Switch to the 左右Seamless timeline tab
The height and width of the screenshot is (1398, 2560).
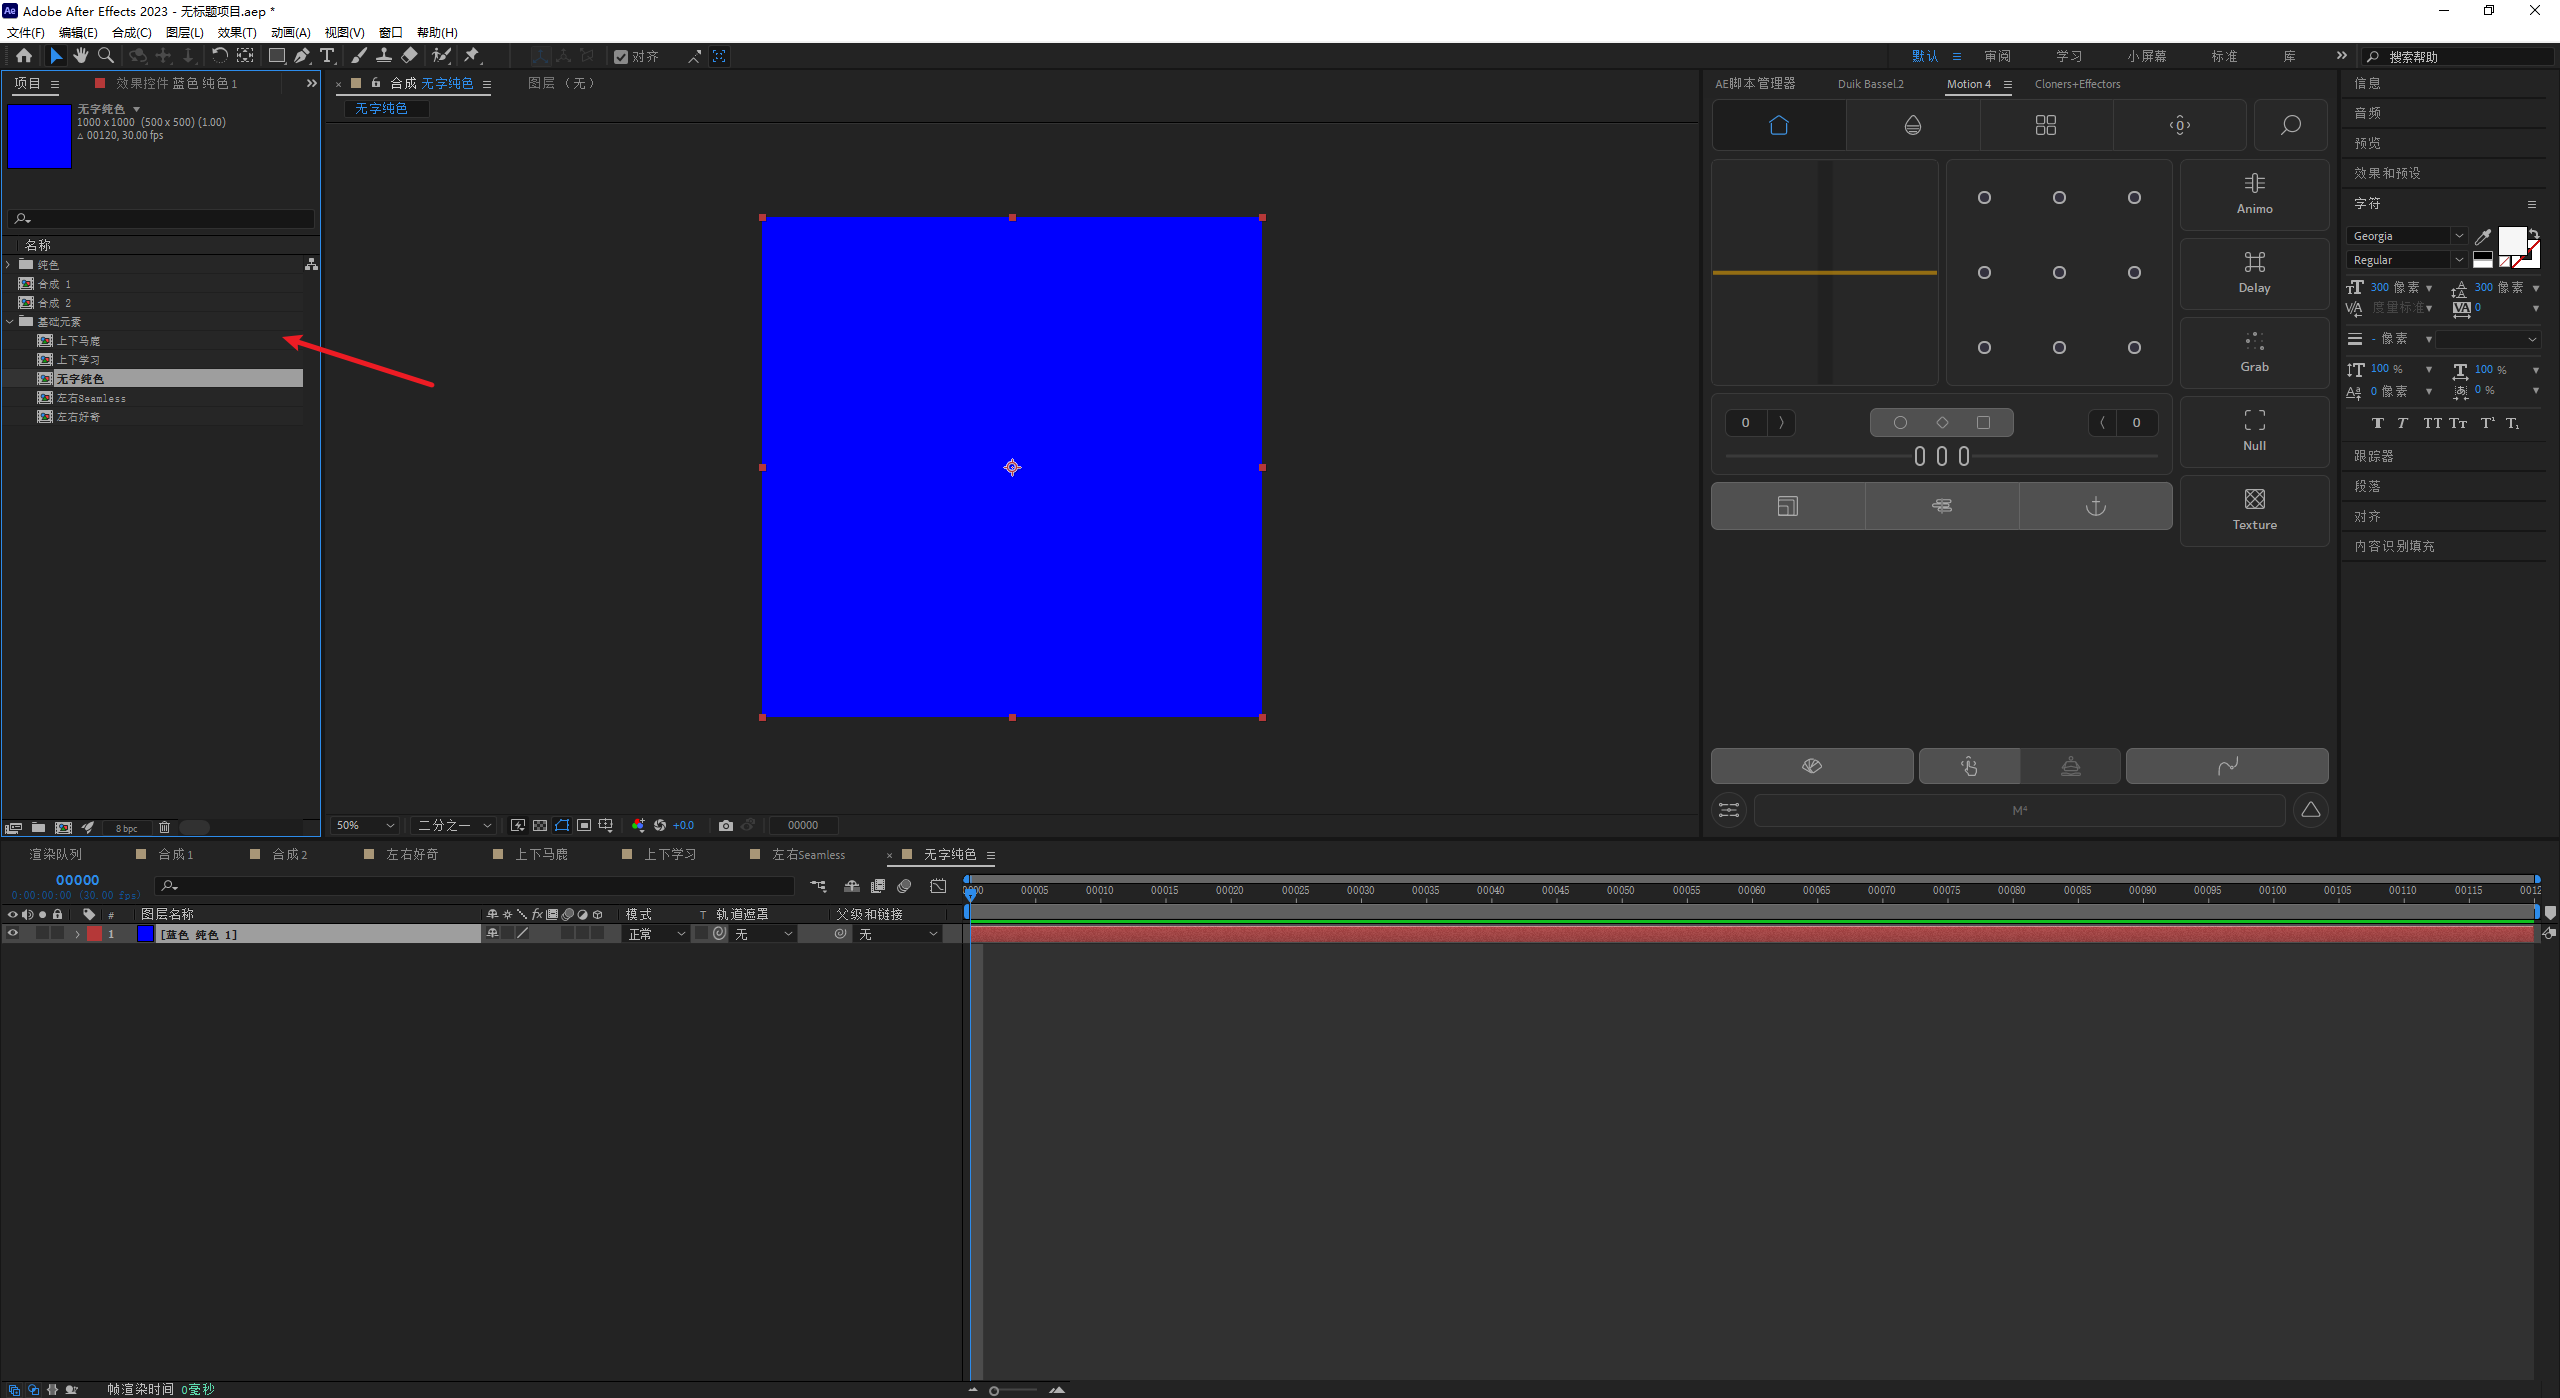point(808,855)
